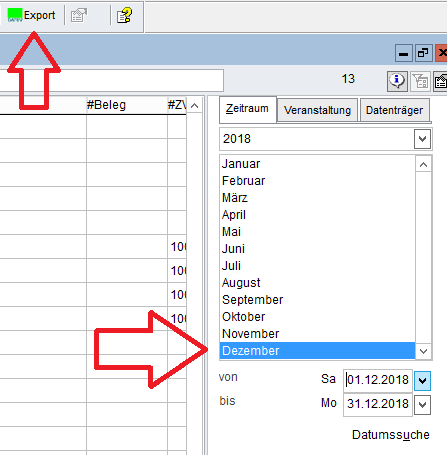Click the green Export icon

(x=15, y=15)
